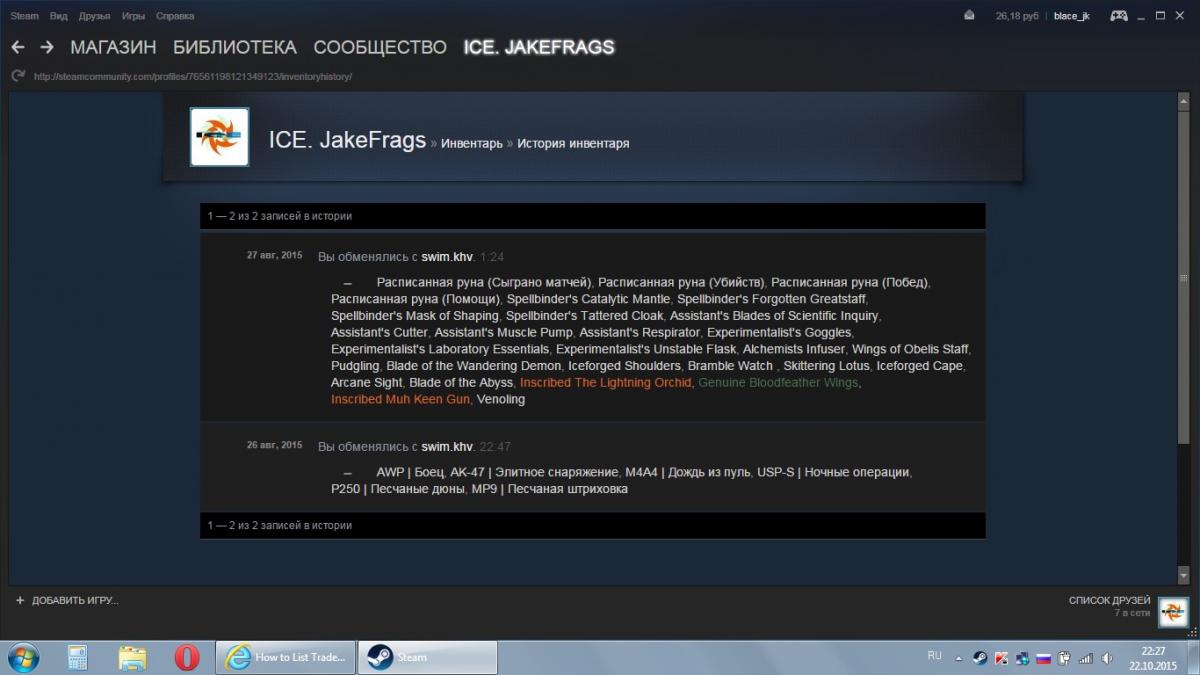Click Genuine Bloodfeather Wings item
The height and width of the screenshot is (675, 1200).
pyautogui.click(x=777, y=383)
